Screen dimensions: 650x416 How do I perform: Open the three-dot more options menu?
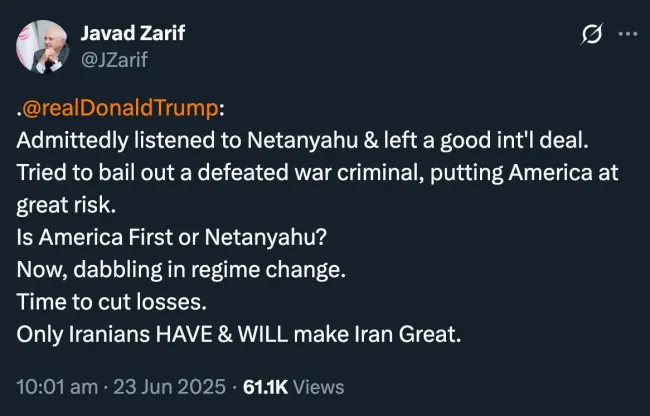tap(627, 35)
